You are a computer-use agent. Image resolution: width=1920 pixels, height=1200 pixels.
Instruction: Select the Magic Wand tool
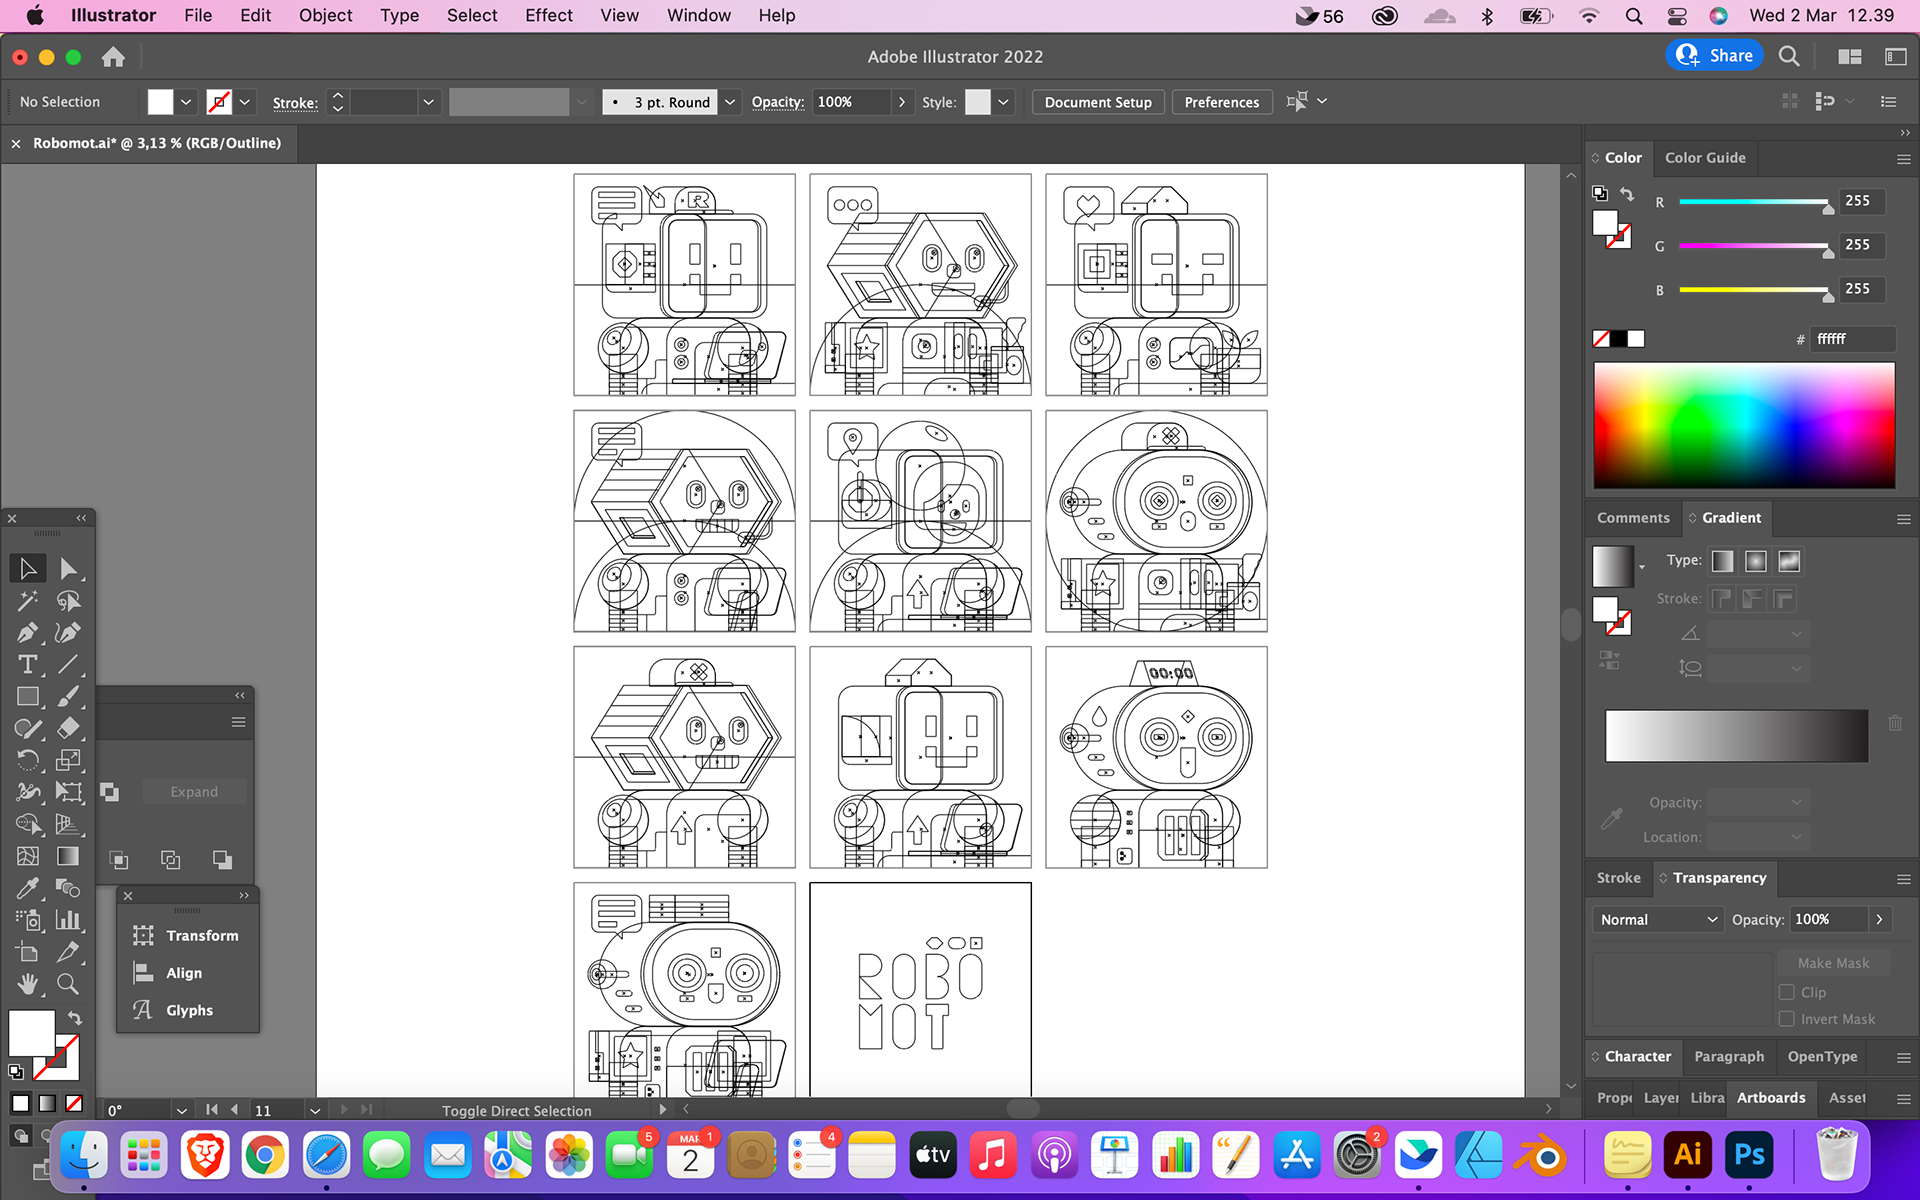click(27, 600)
